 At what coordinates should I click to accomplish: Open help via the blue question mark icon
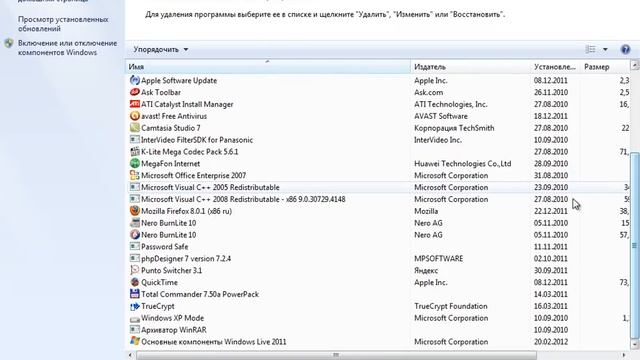coord(625,49)
